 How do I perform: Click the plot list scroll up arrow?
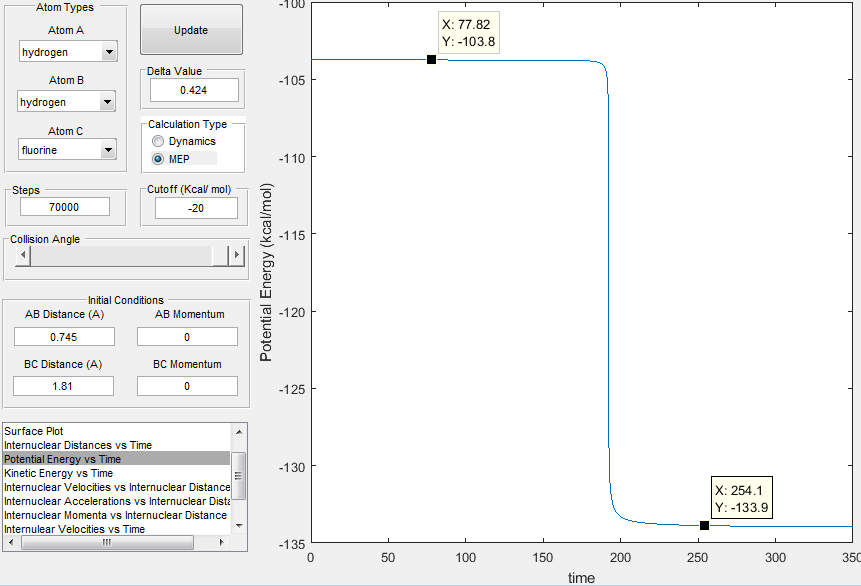click(x=239, y=432)
